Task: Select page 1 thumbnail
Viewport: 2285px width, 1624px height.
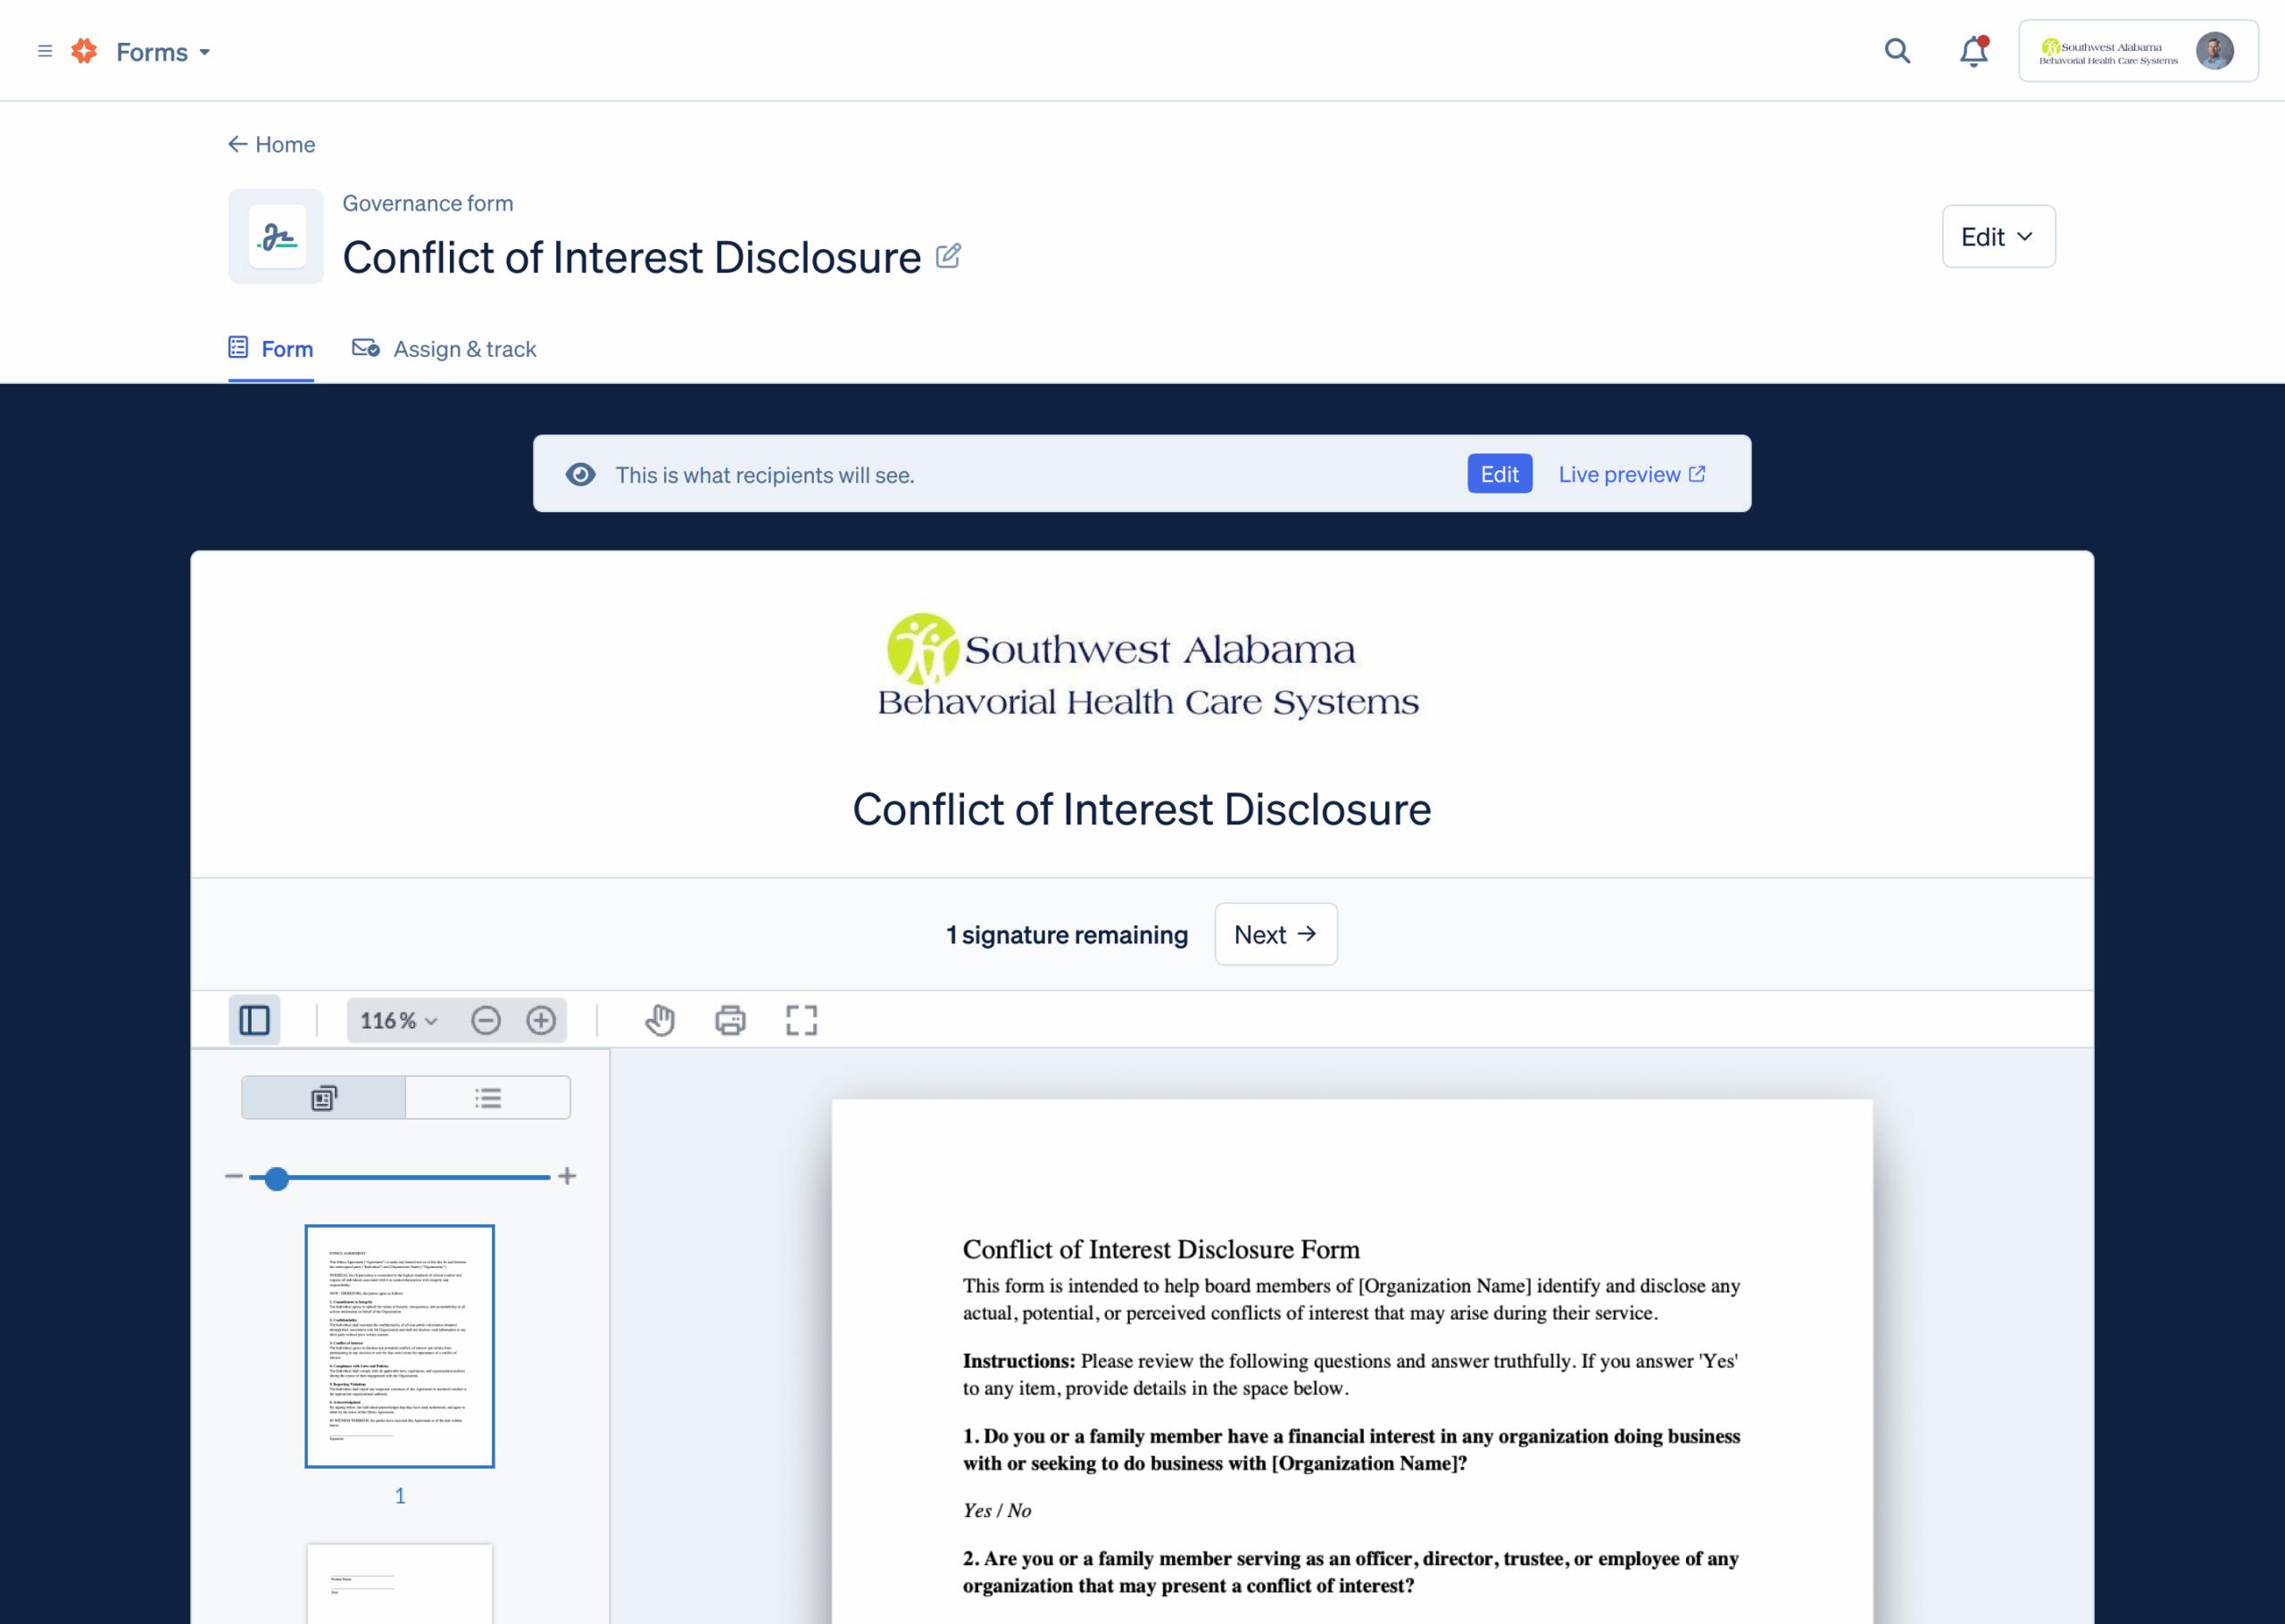Action: (400, 1346)
